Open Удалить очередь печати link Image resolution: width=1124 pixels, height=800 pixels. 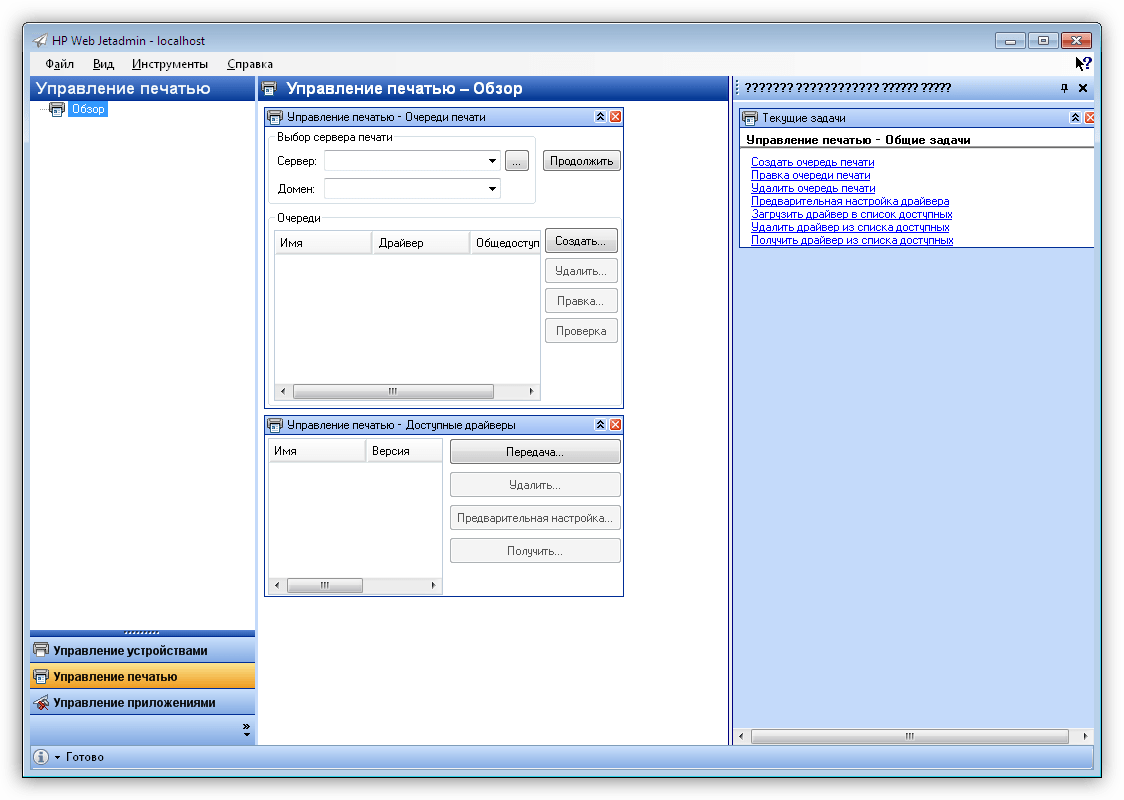pyautogui.click(x=813, y=188)
